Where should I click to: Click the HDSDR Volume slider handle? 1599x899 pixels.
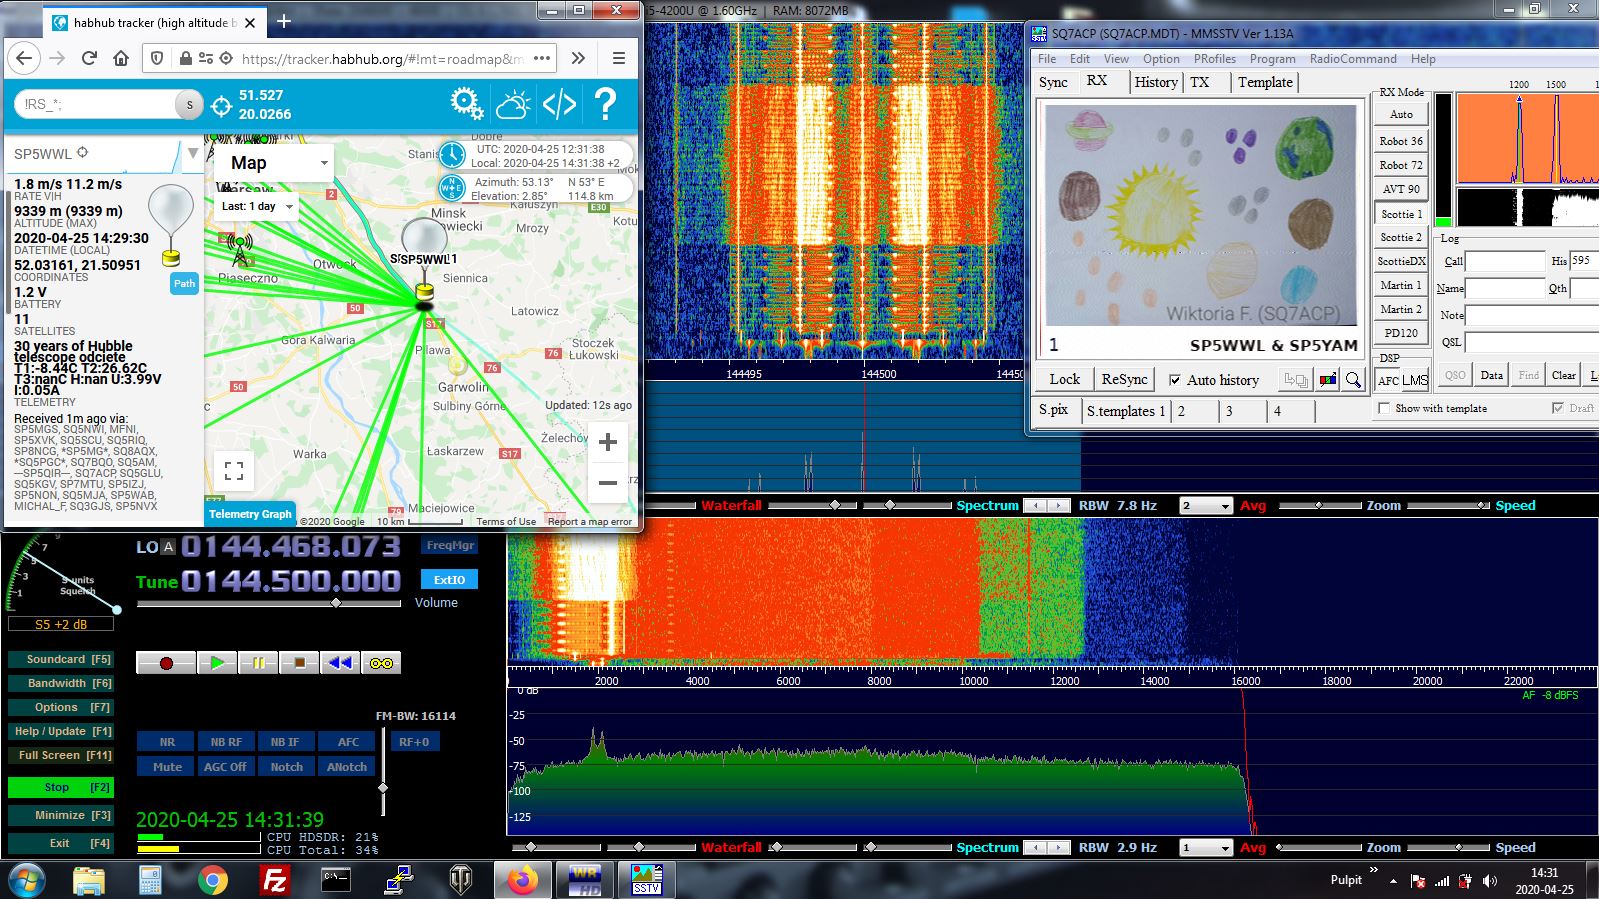[336, 603]
